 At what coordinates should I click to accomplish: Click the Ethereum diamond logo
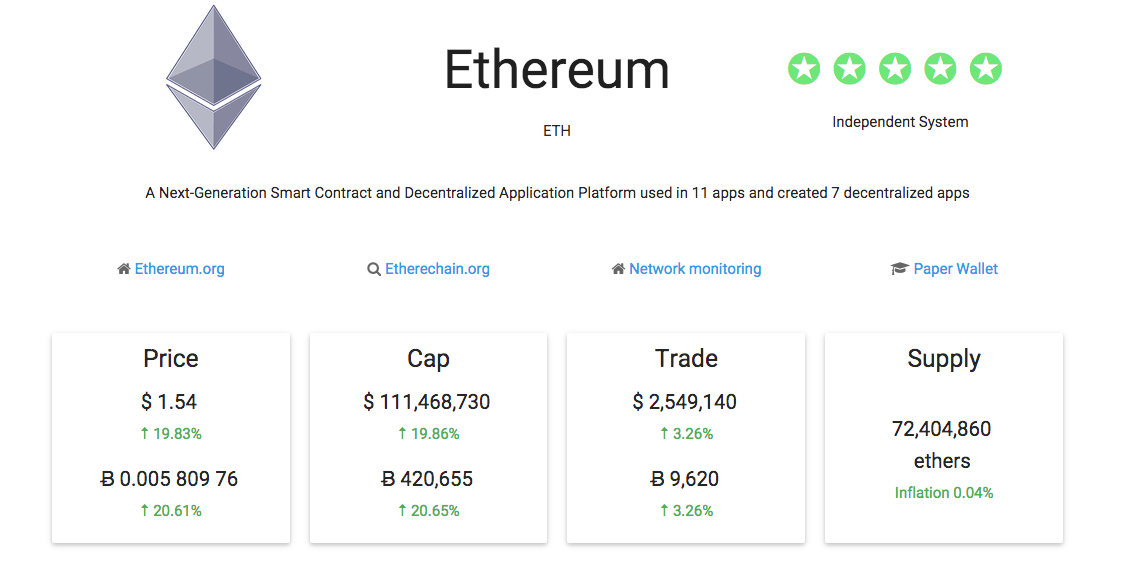[214, 77]
